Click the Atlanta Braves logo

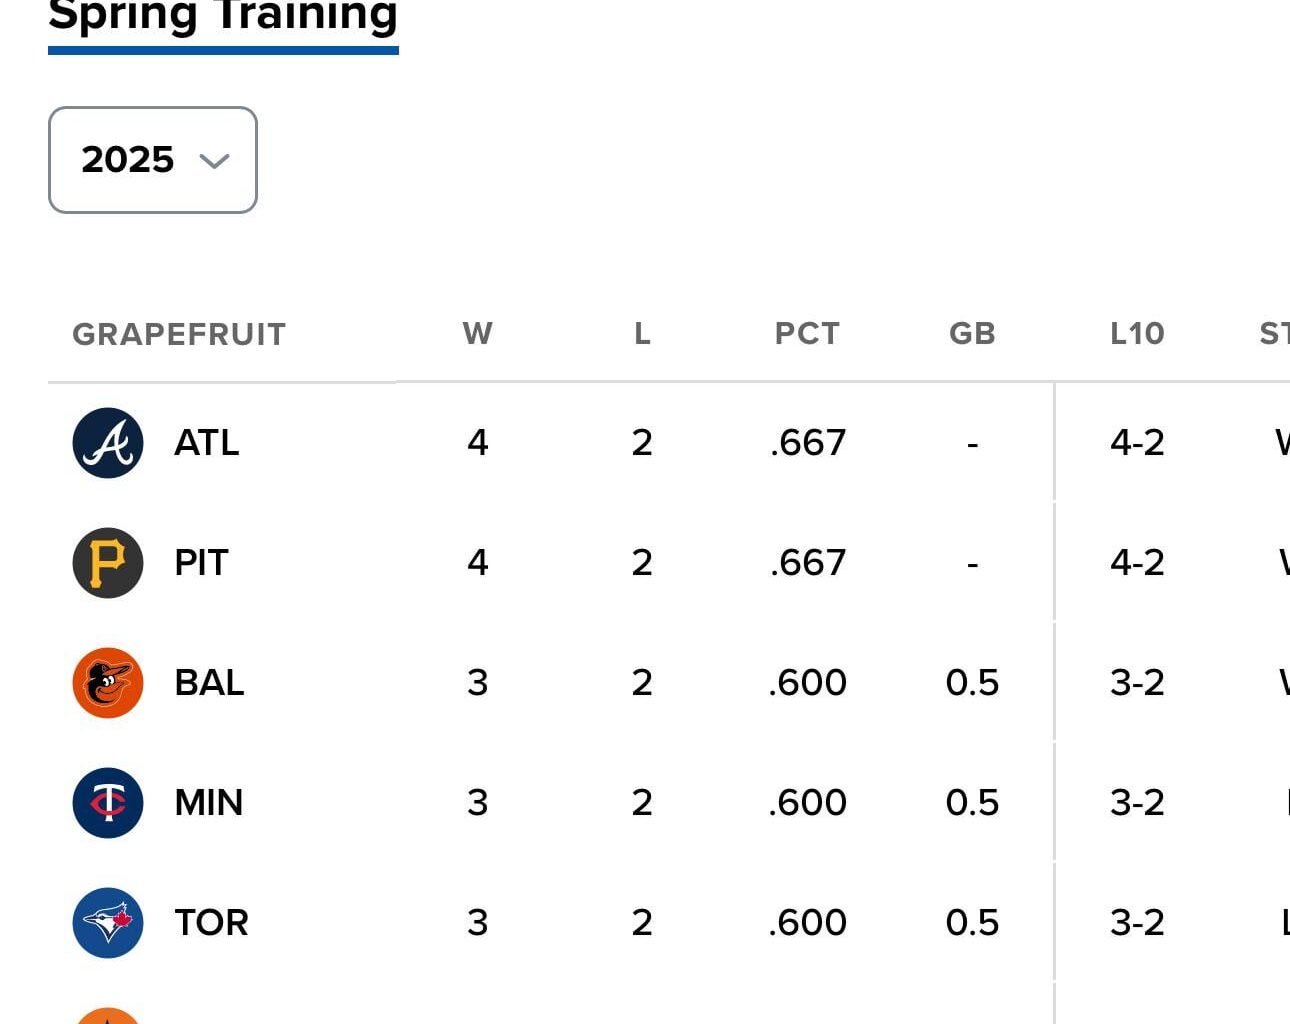(x=110, y=443)
